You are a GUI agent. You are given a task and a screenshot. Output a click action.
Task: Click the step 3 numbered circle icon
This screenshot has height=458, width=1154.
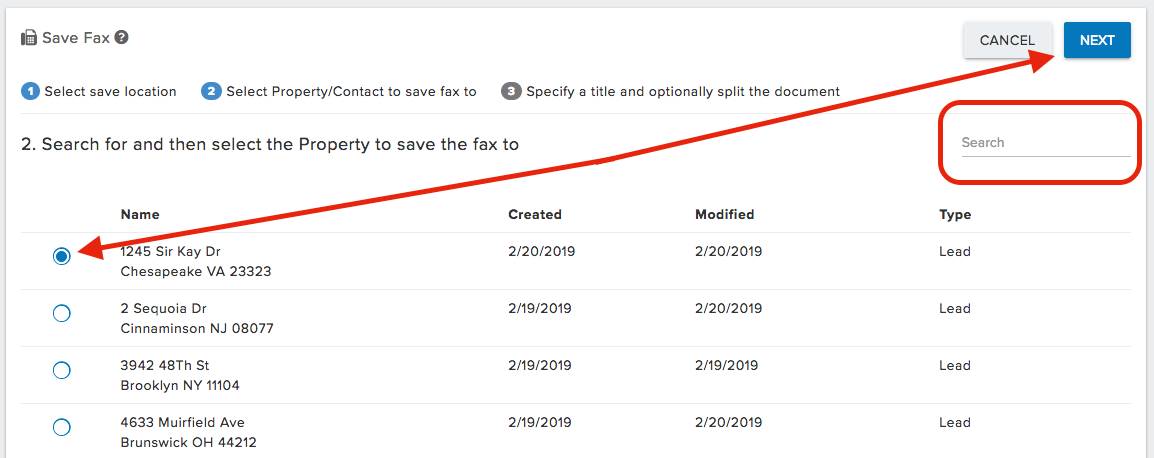pos(511,92)
